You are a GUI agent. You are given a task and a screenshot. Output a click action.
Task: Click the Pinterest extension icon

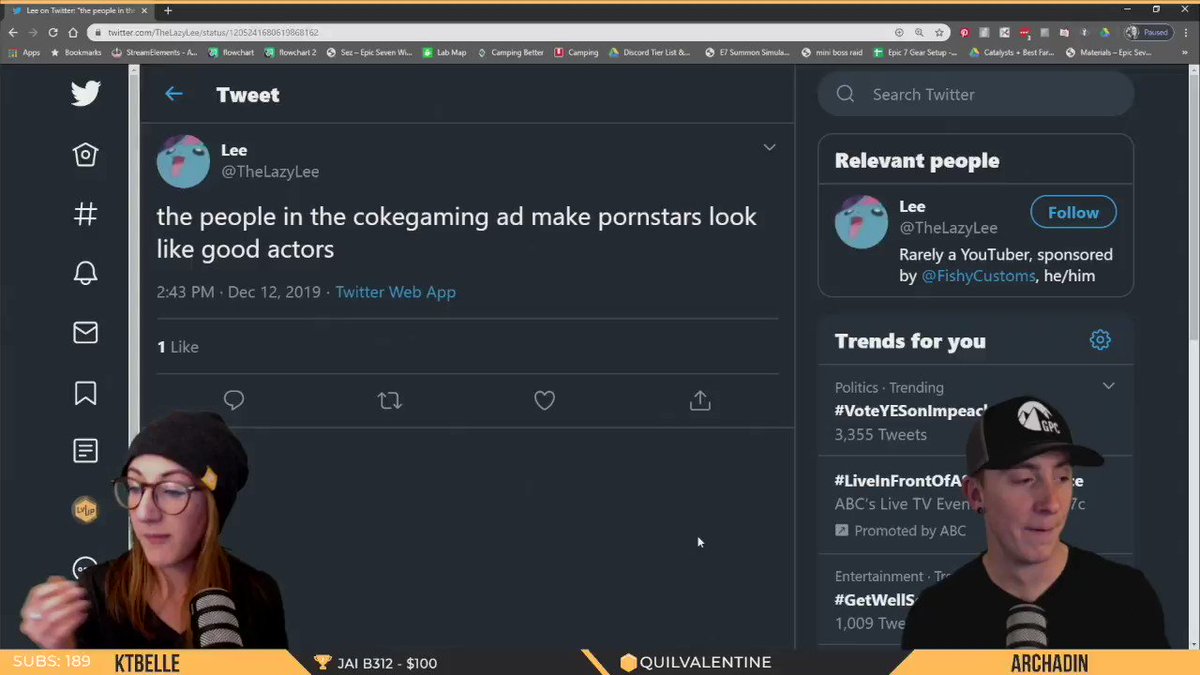(x=965, y=33)
